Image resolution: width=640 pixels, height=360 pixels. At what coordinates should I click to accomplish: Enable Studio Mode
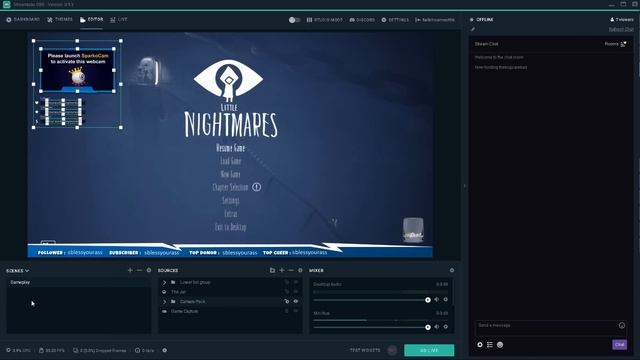(324, 20)
